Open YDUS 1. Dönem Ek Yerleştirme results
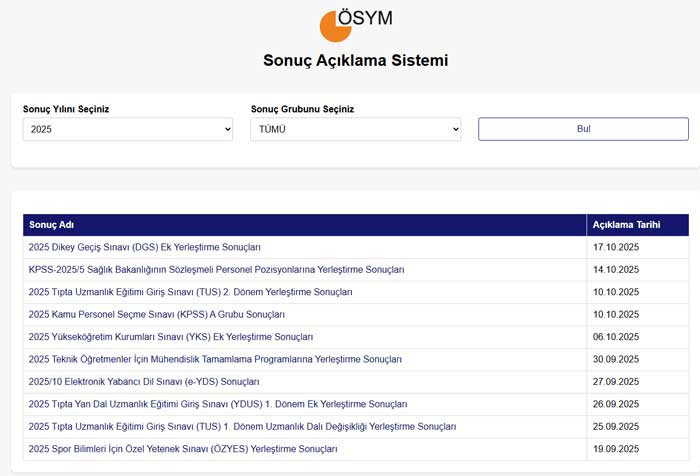The image size is (700, 476). pos(218,404)
